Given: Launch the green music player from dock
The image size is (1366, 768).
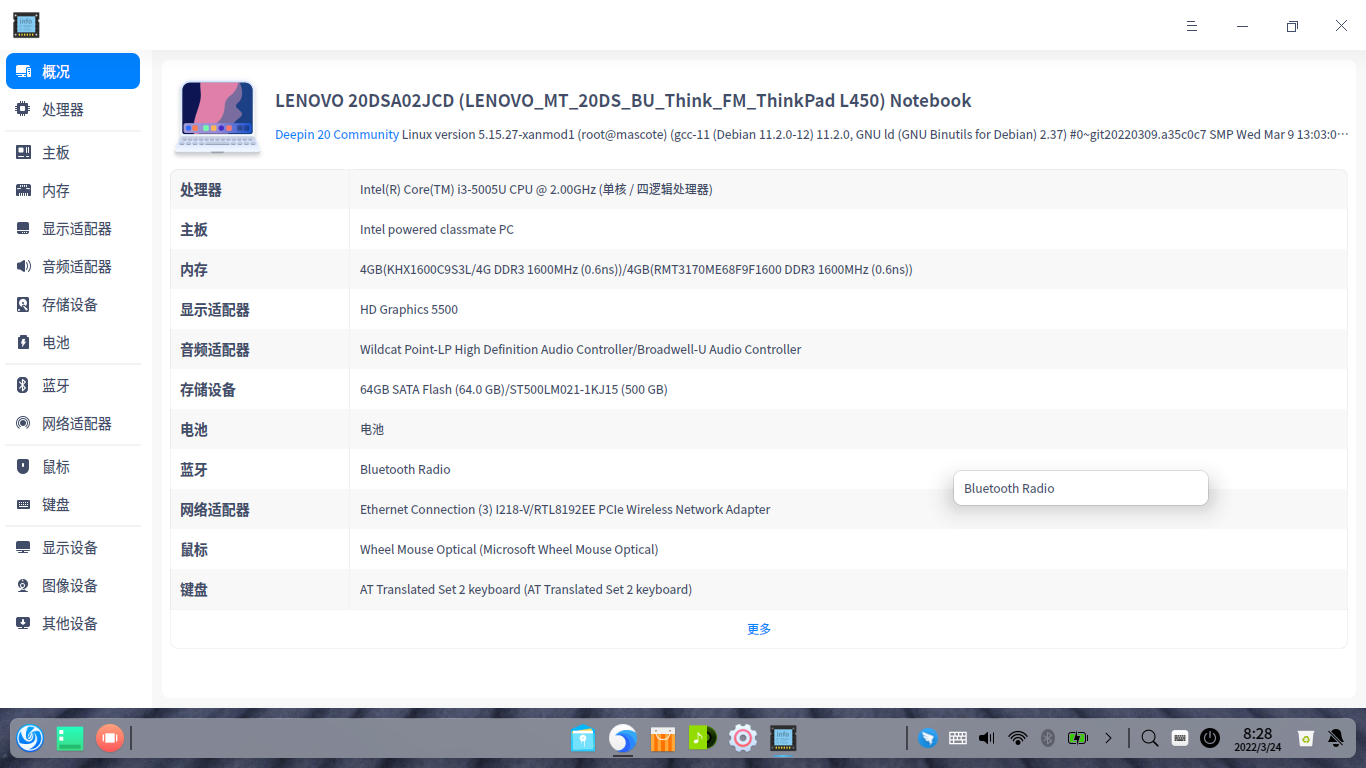Looking at the screenshot, I should coord(703,738).
